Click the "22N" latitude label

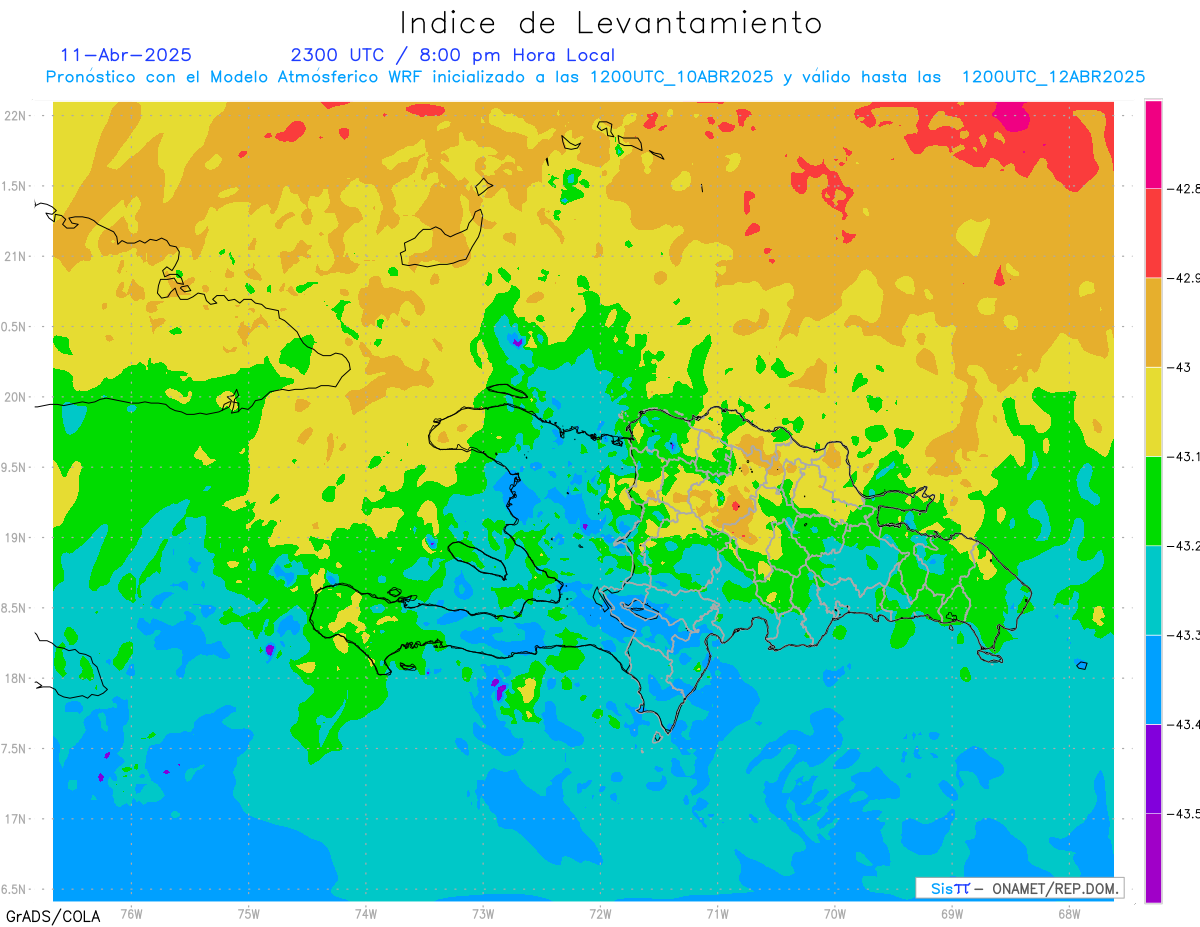tap(16, 116)
